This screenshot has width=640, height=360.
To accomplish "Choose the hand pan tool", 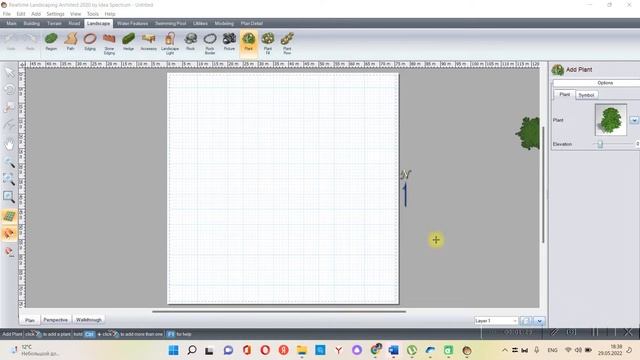I will pos(9,144).
